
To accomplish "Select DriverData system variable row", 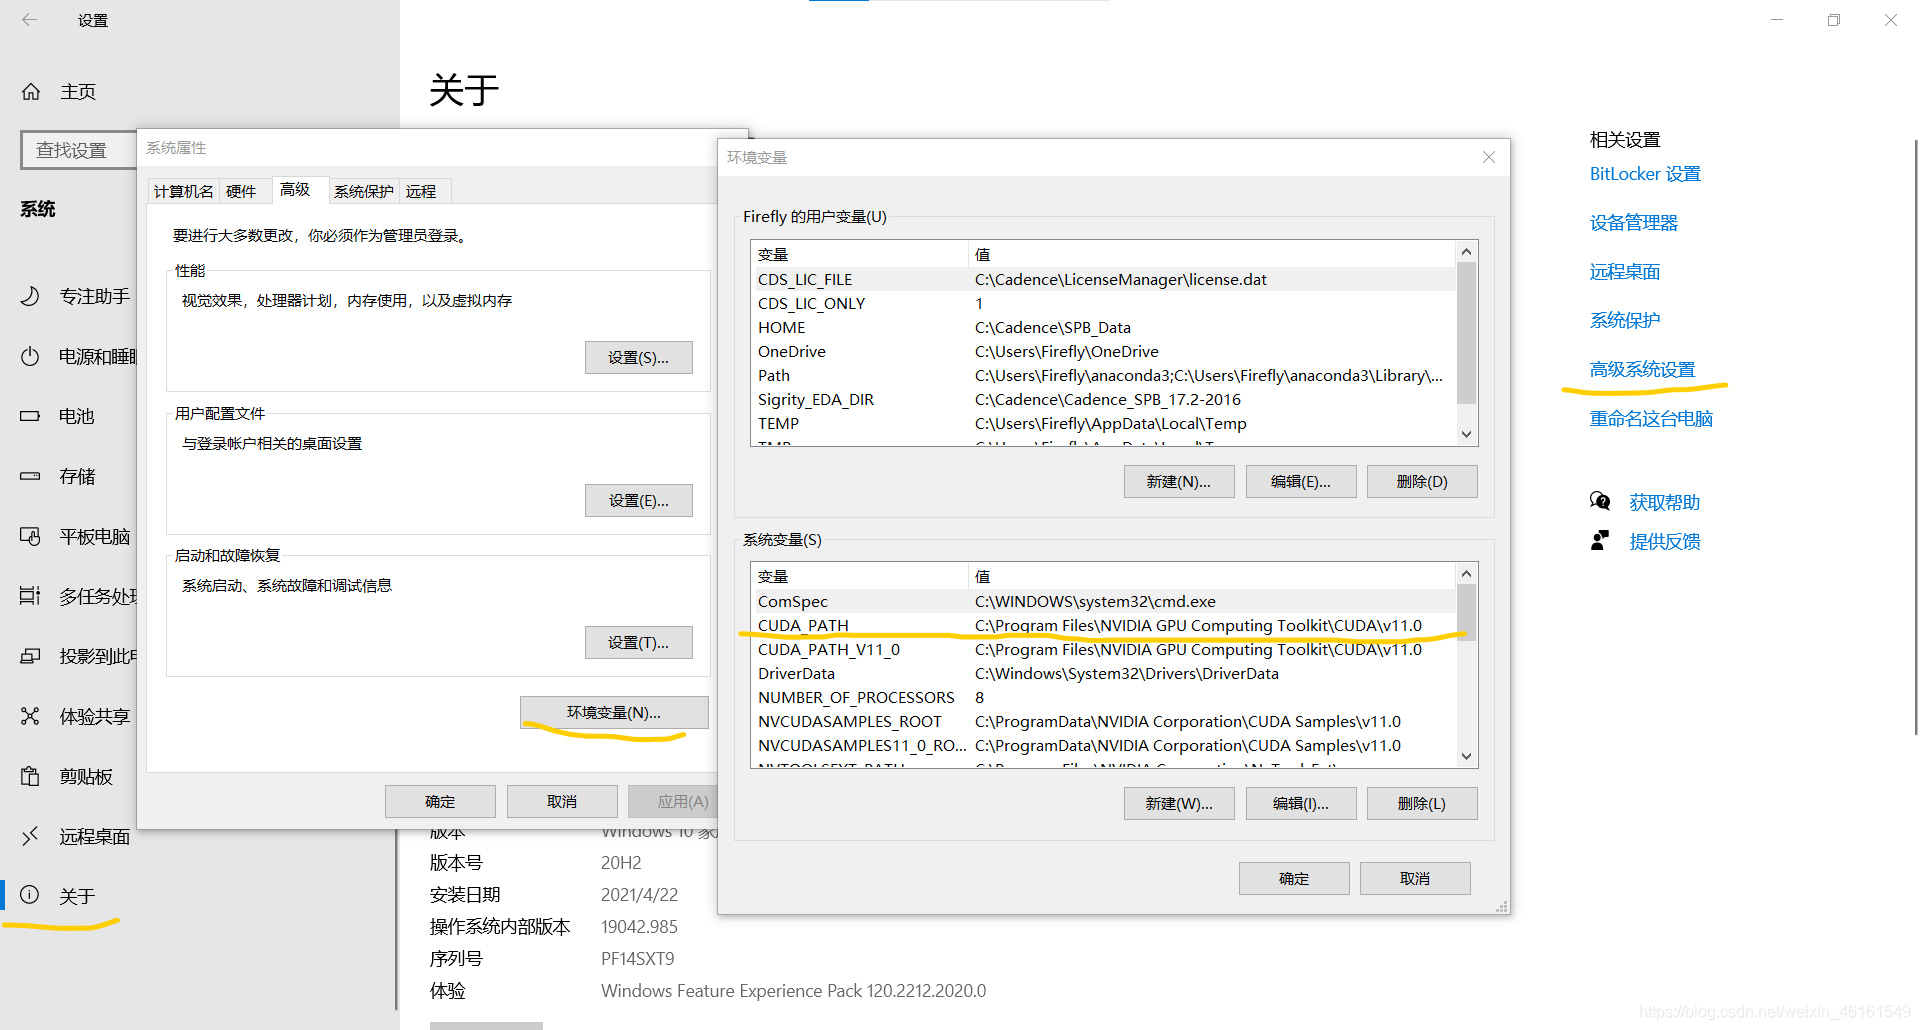I will (x=1104, y=673).
